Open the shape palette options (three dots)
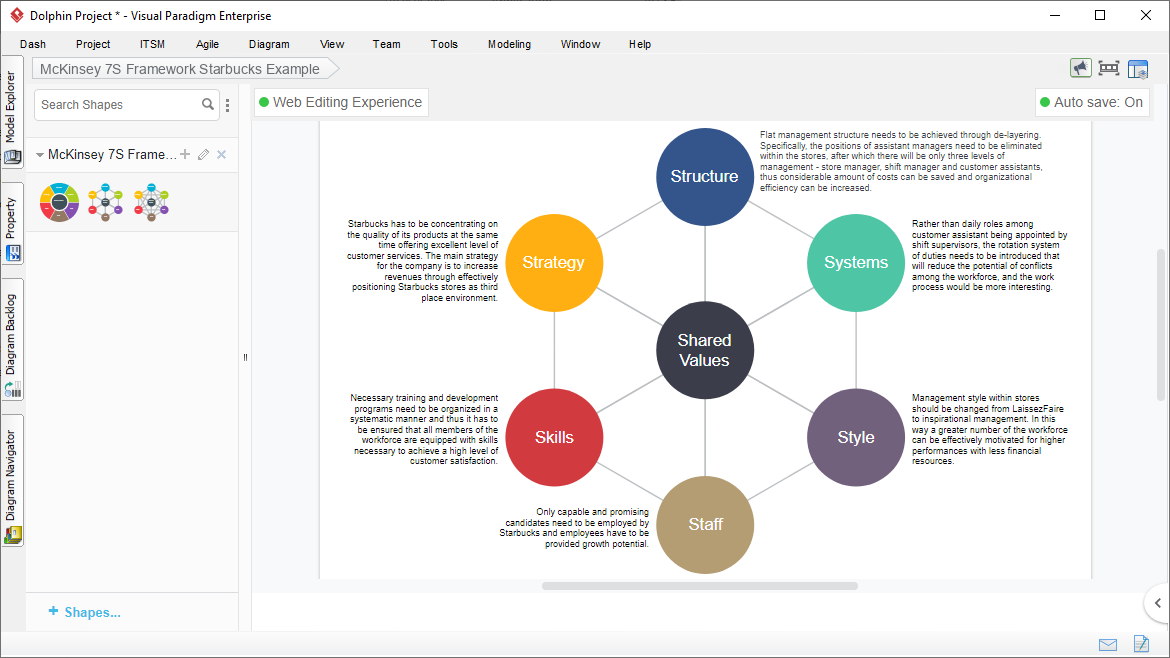 pyautogui.click(x=228, y=105)
